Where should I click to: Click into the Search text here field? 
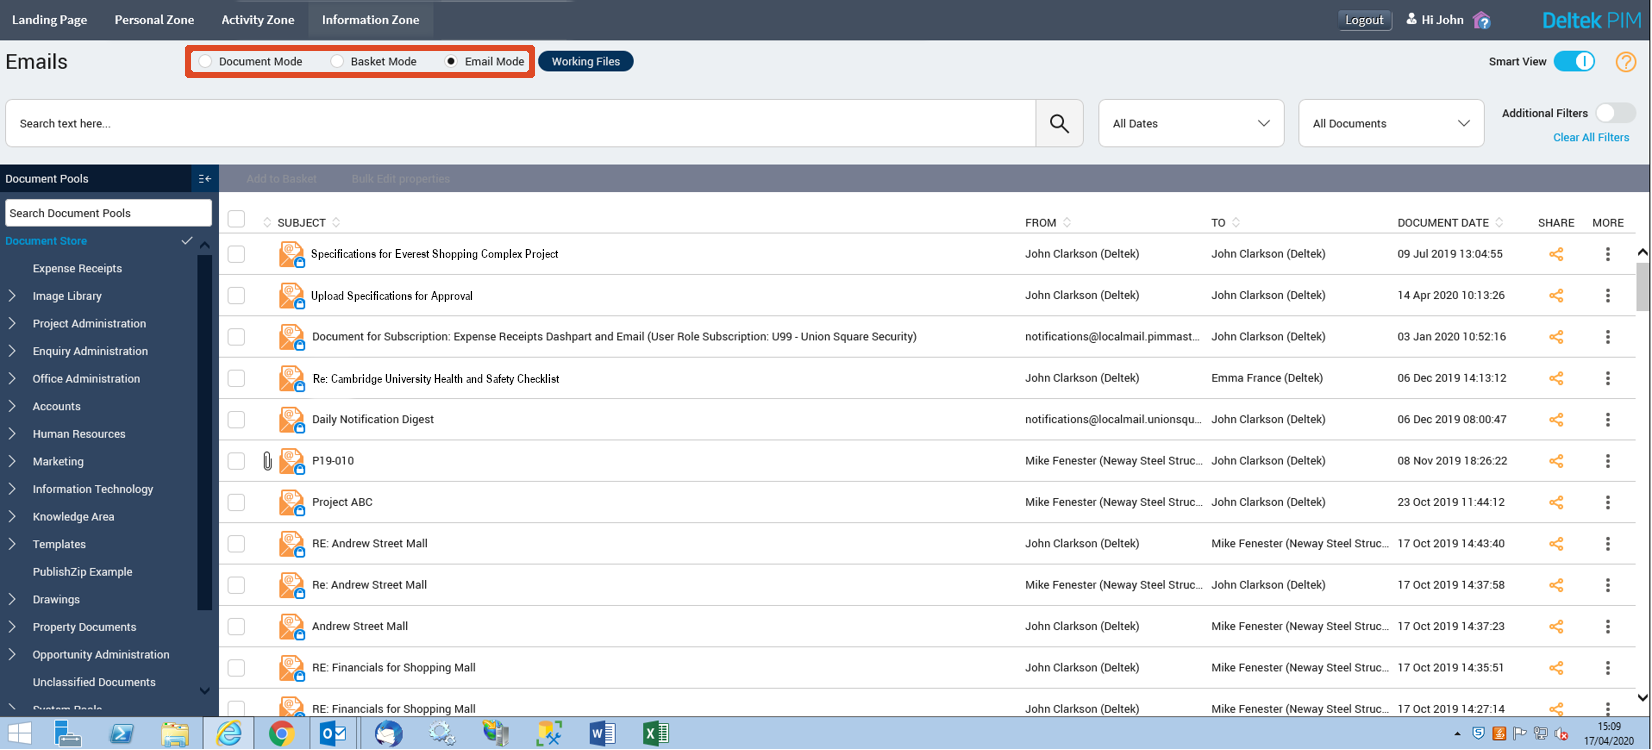click(x=520, y=124)
